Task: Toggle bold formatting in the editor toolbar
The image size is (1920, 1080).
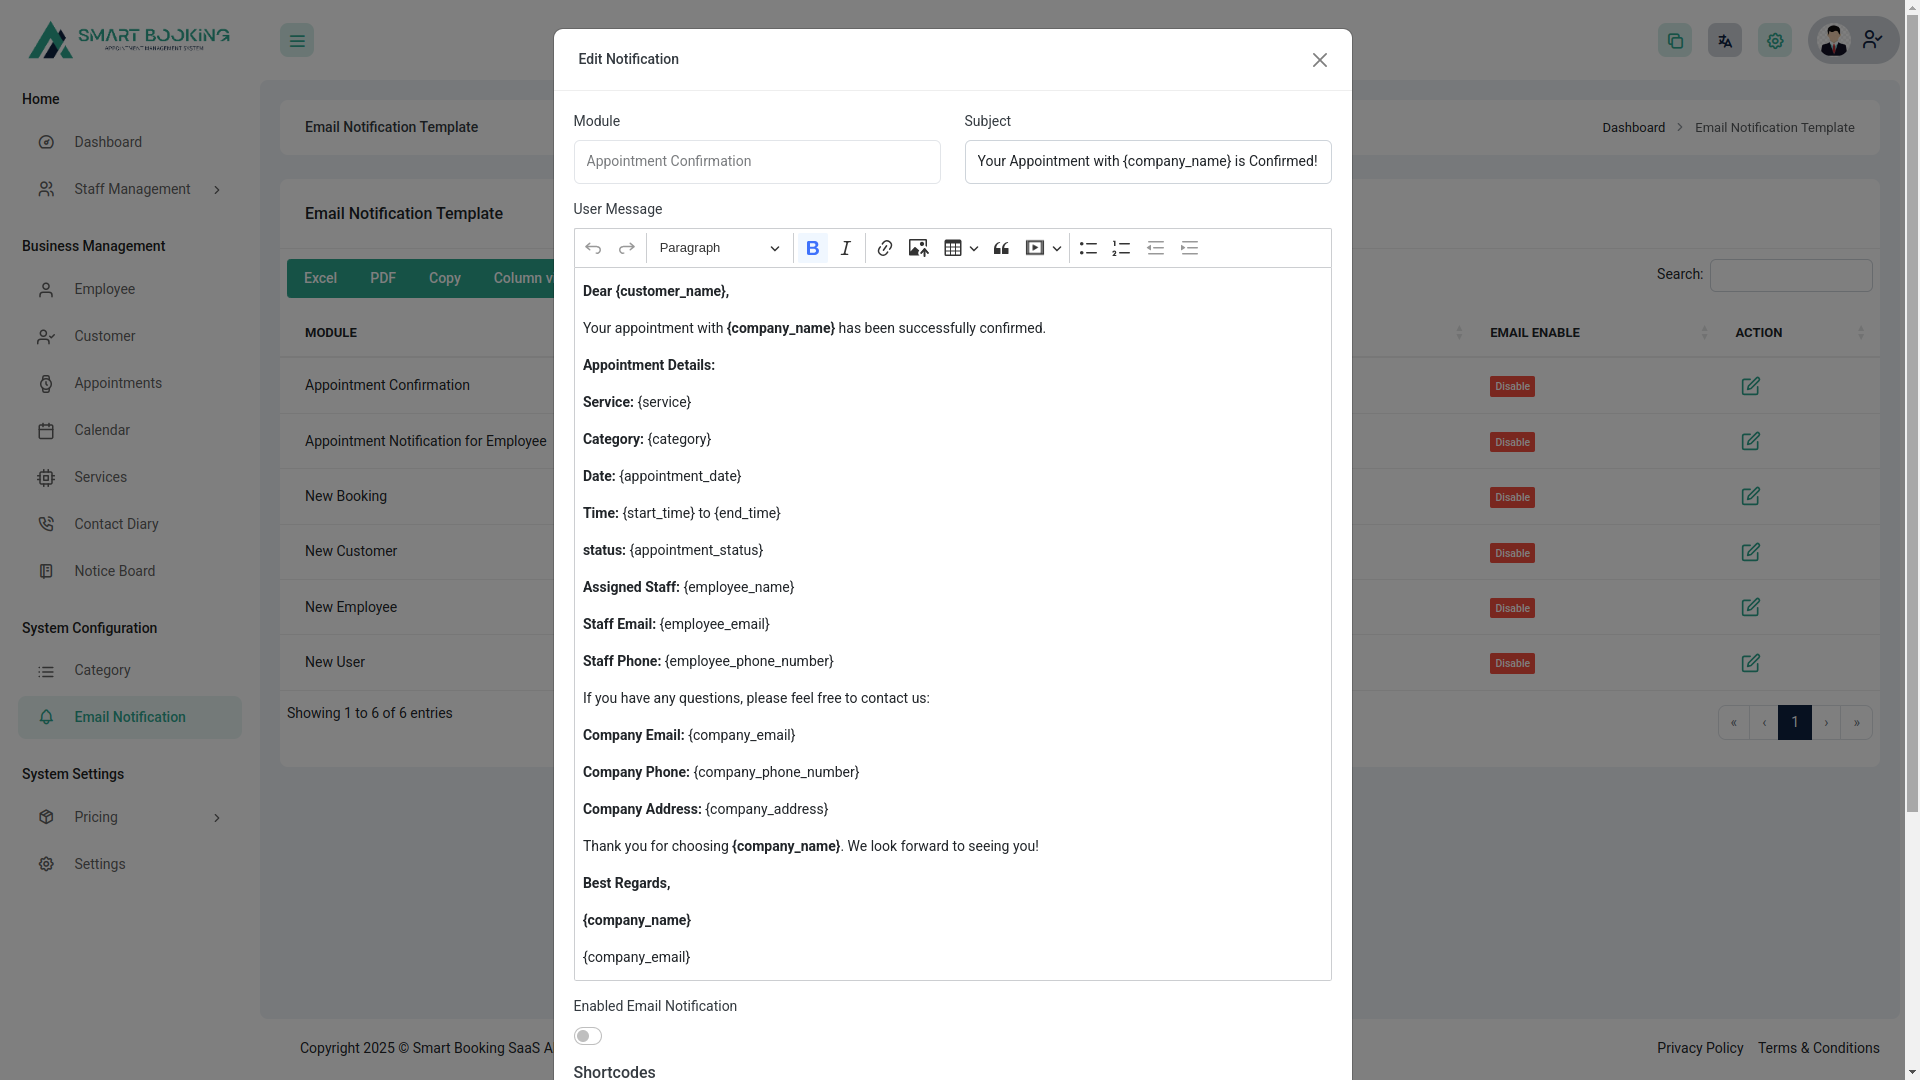Action: (812, 248)
